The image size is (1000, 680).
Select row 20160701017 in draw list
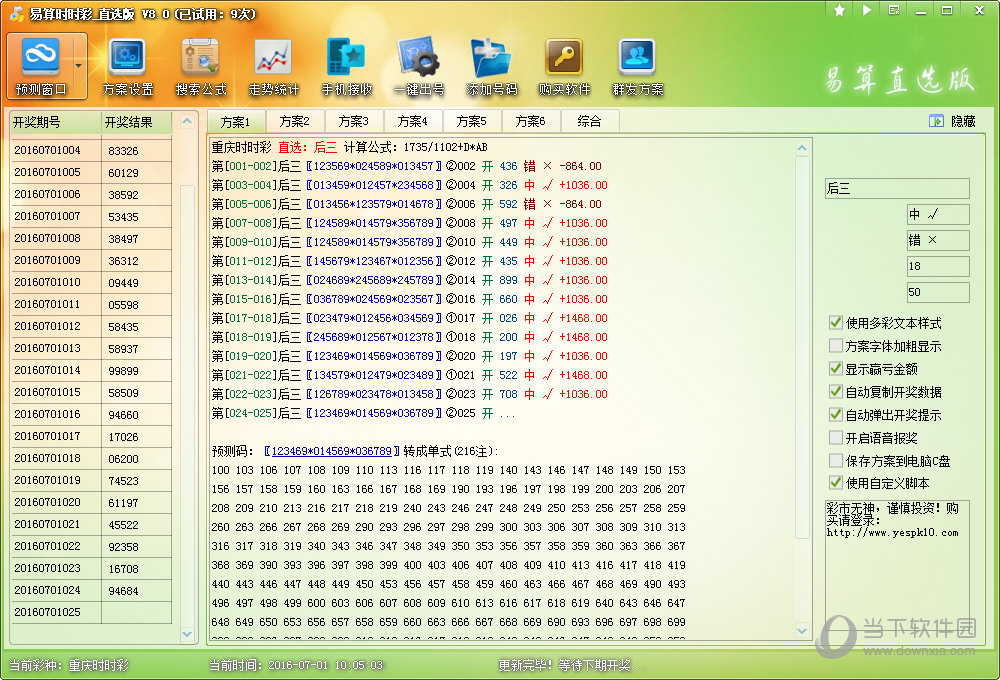pyautogui.click(x=91, y=436)
